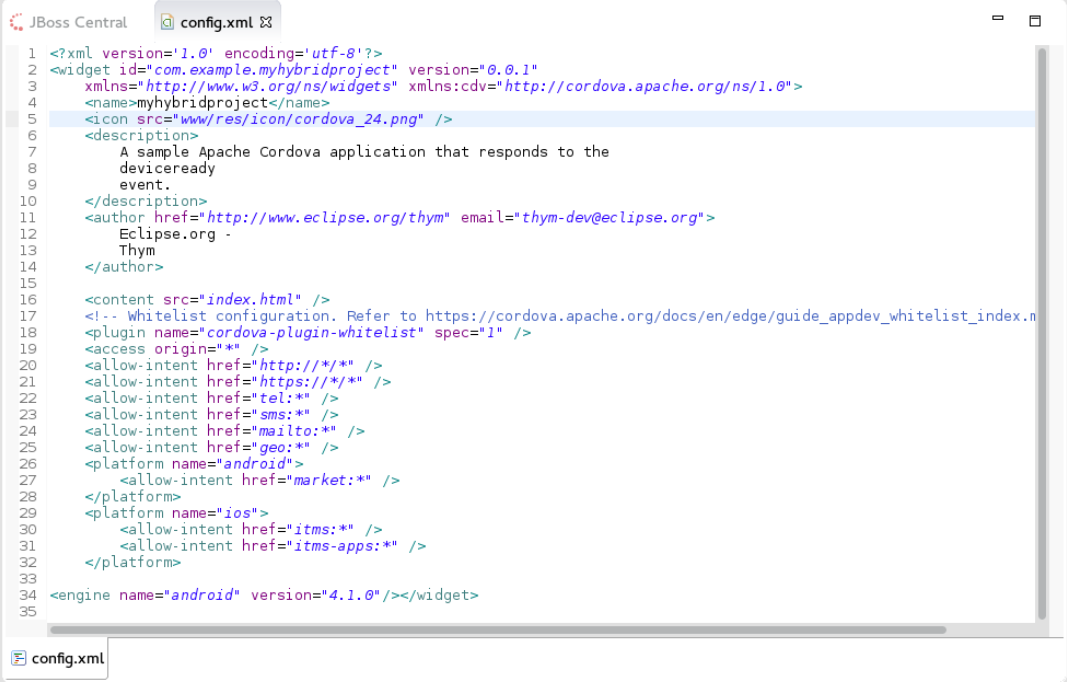Click the engine name 'android' value
1067x683 pixels.
click(x=203, y=595)
